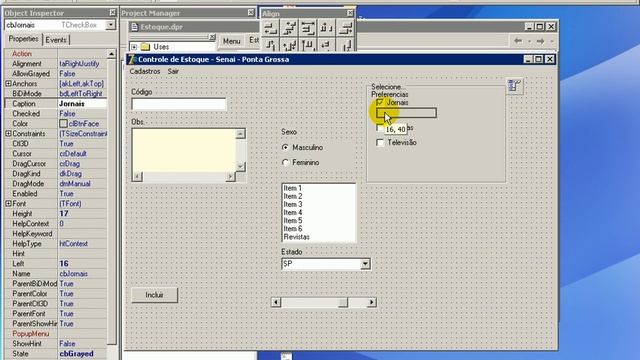640x360 pixels.
Task: Click the clBtnFace Color property swatch
Action: pyautogui.click(x=63, y=123)
